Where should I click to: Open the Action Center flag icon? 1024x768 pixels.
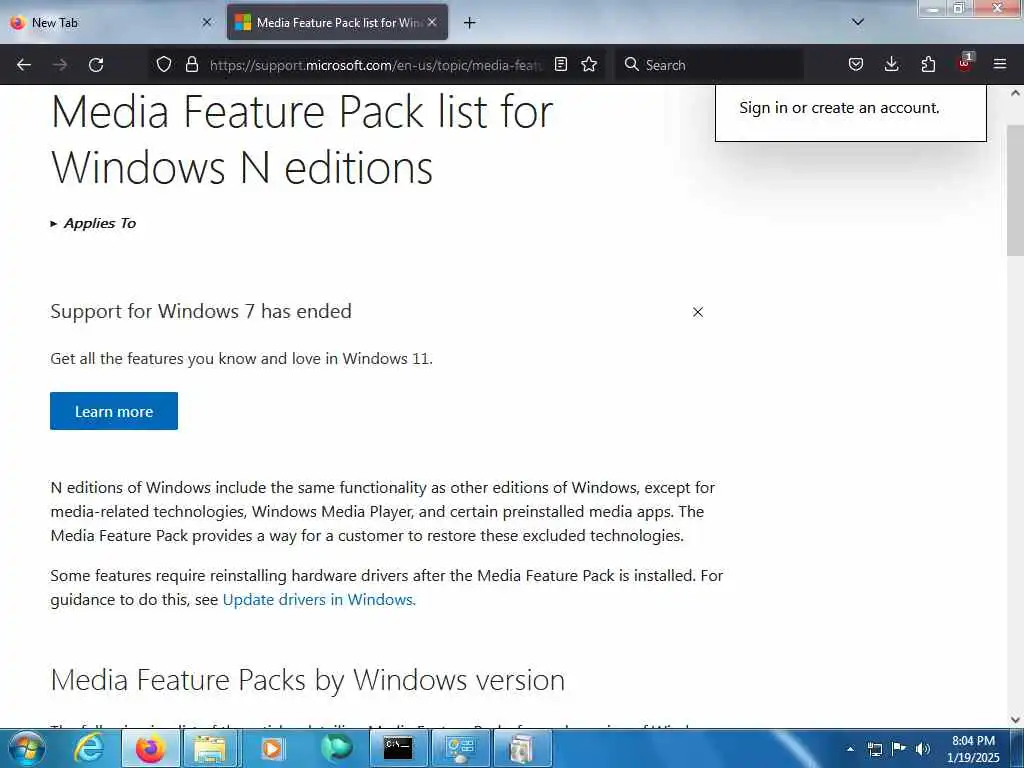click(x=899, y=749)
